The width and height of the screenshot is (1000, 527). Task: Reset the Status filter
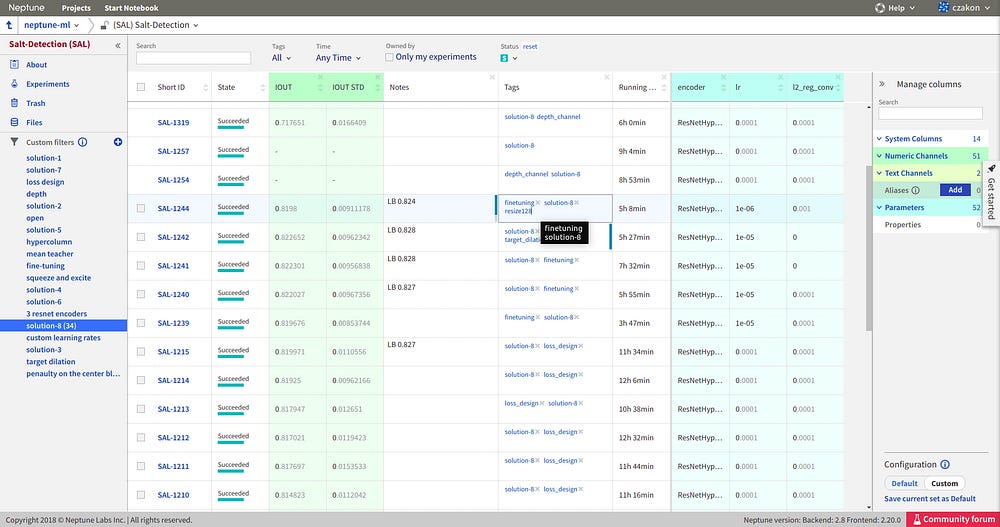(530, 47)
